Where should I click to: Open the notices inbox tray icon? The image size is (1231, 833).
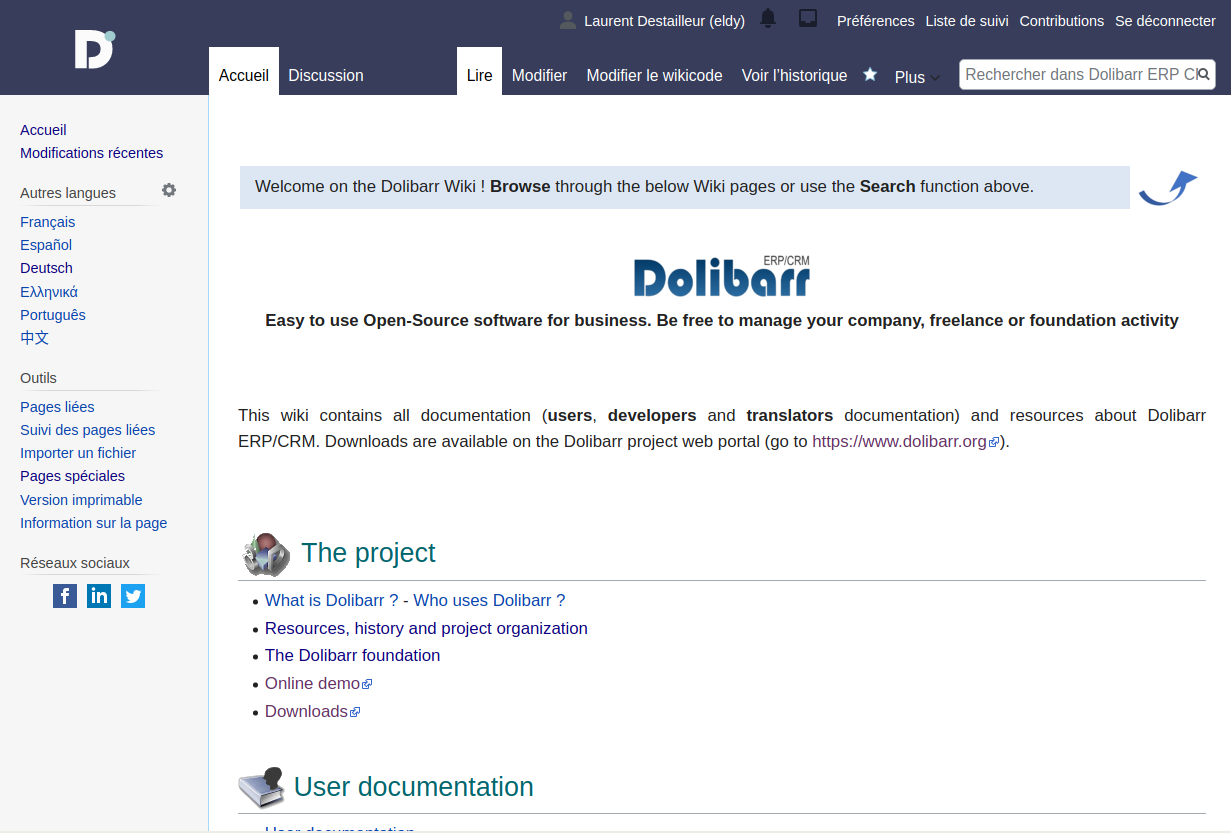tap(808, 18)
